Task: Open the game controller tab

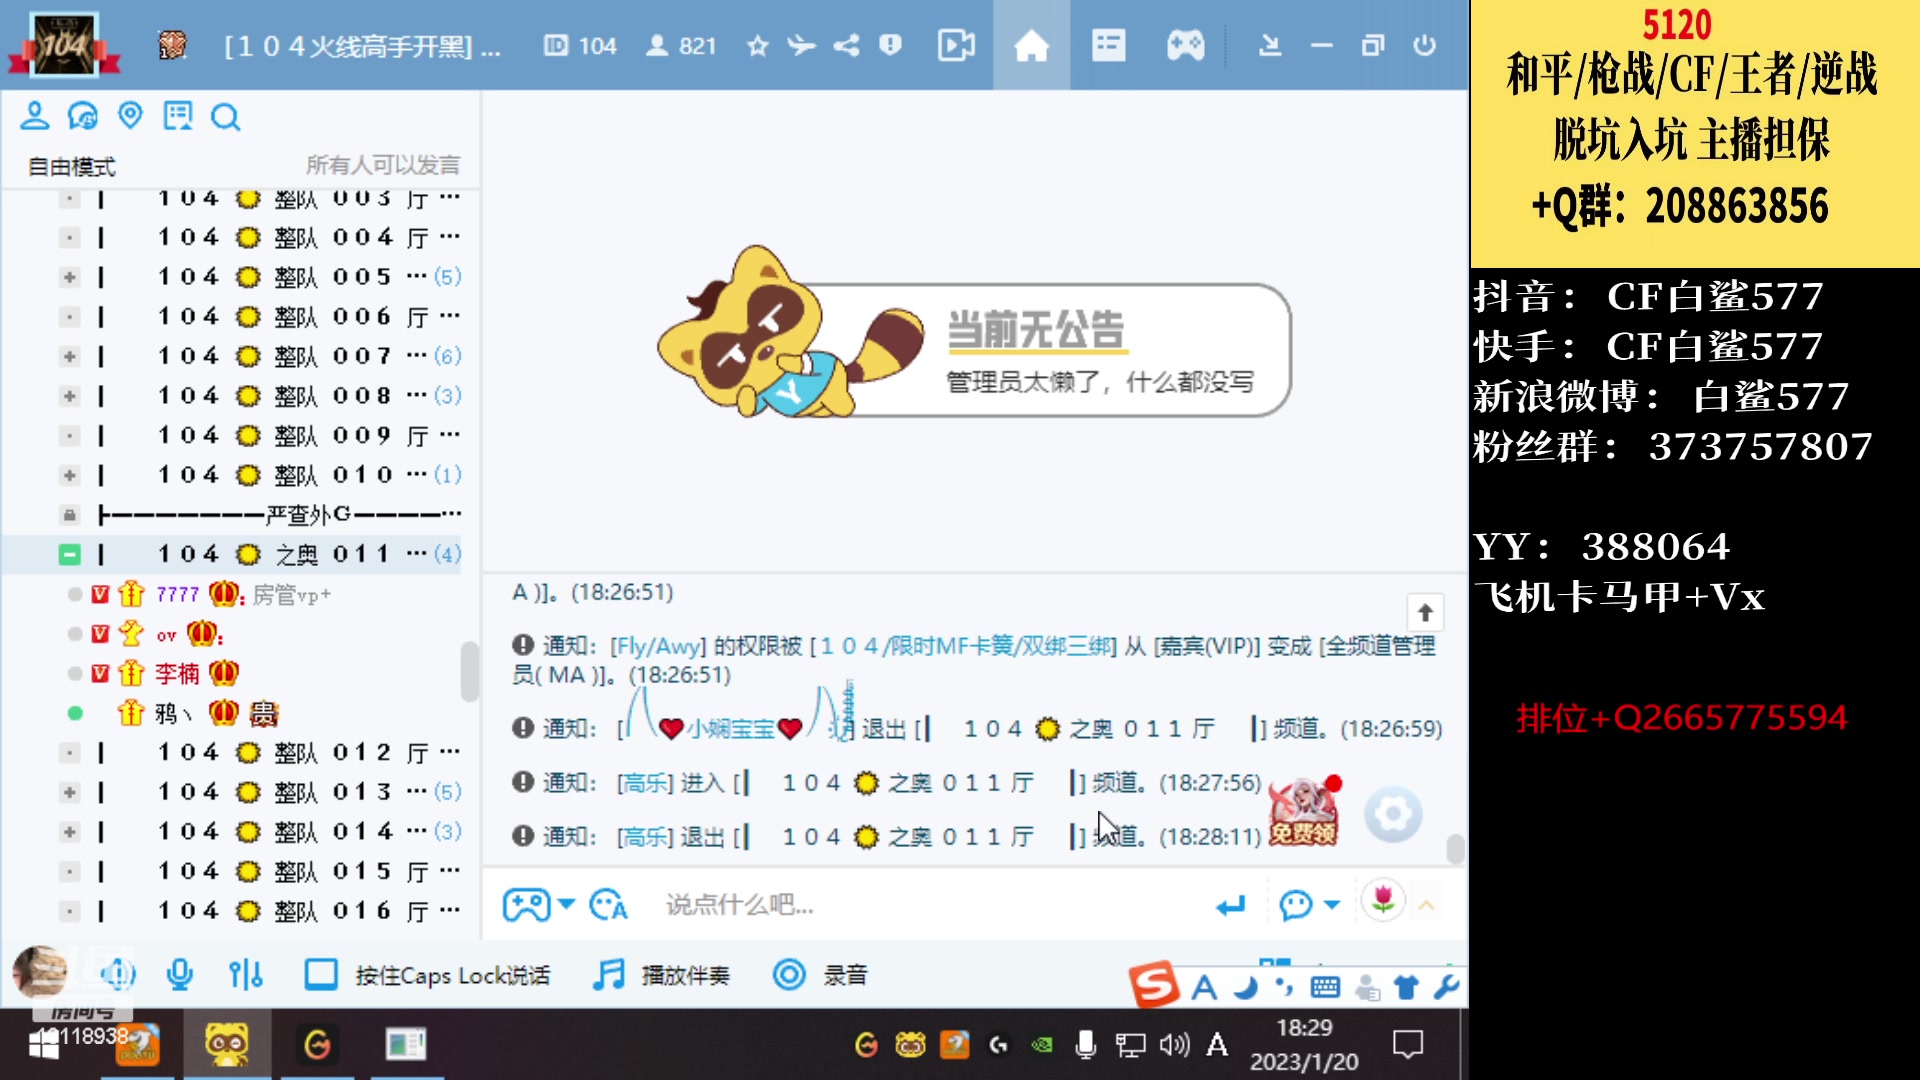Action: pos(1186,46)
